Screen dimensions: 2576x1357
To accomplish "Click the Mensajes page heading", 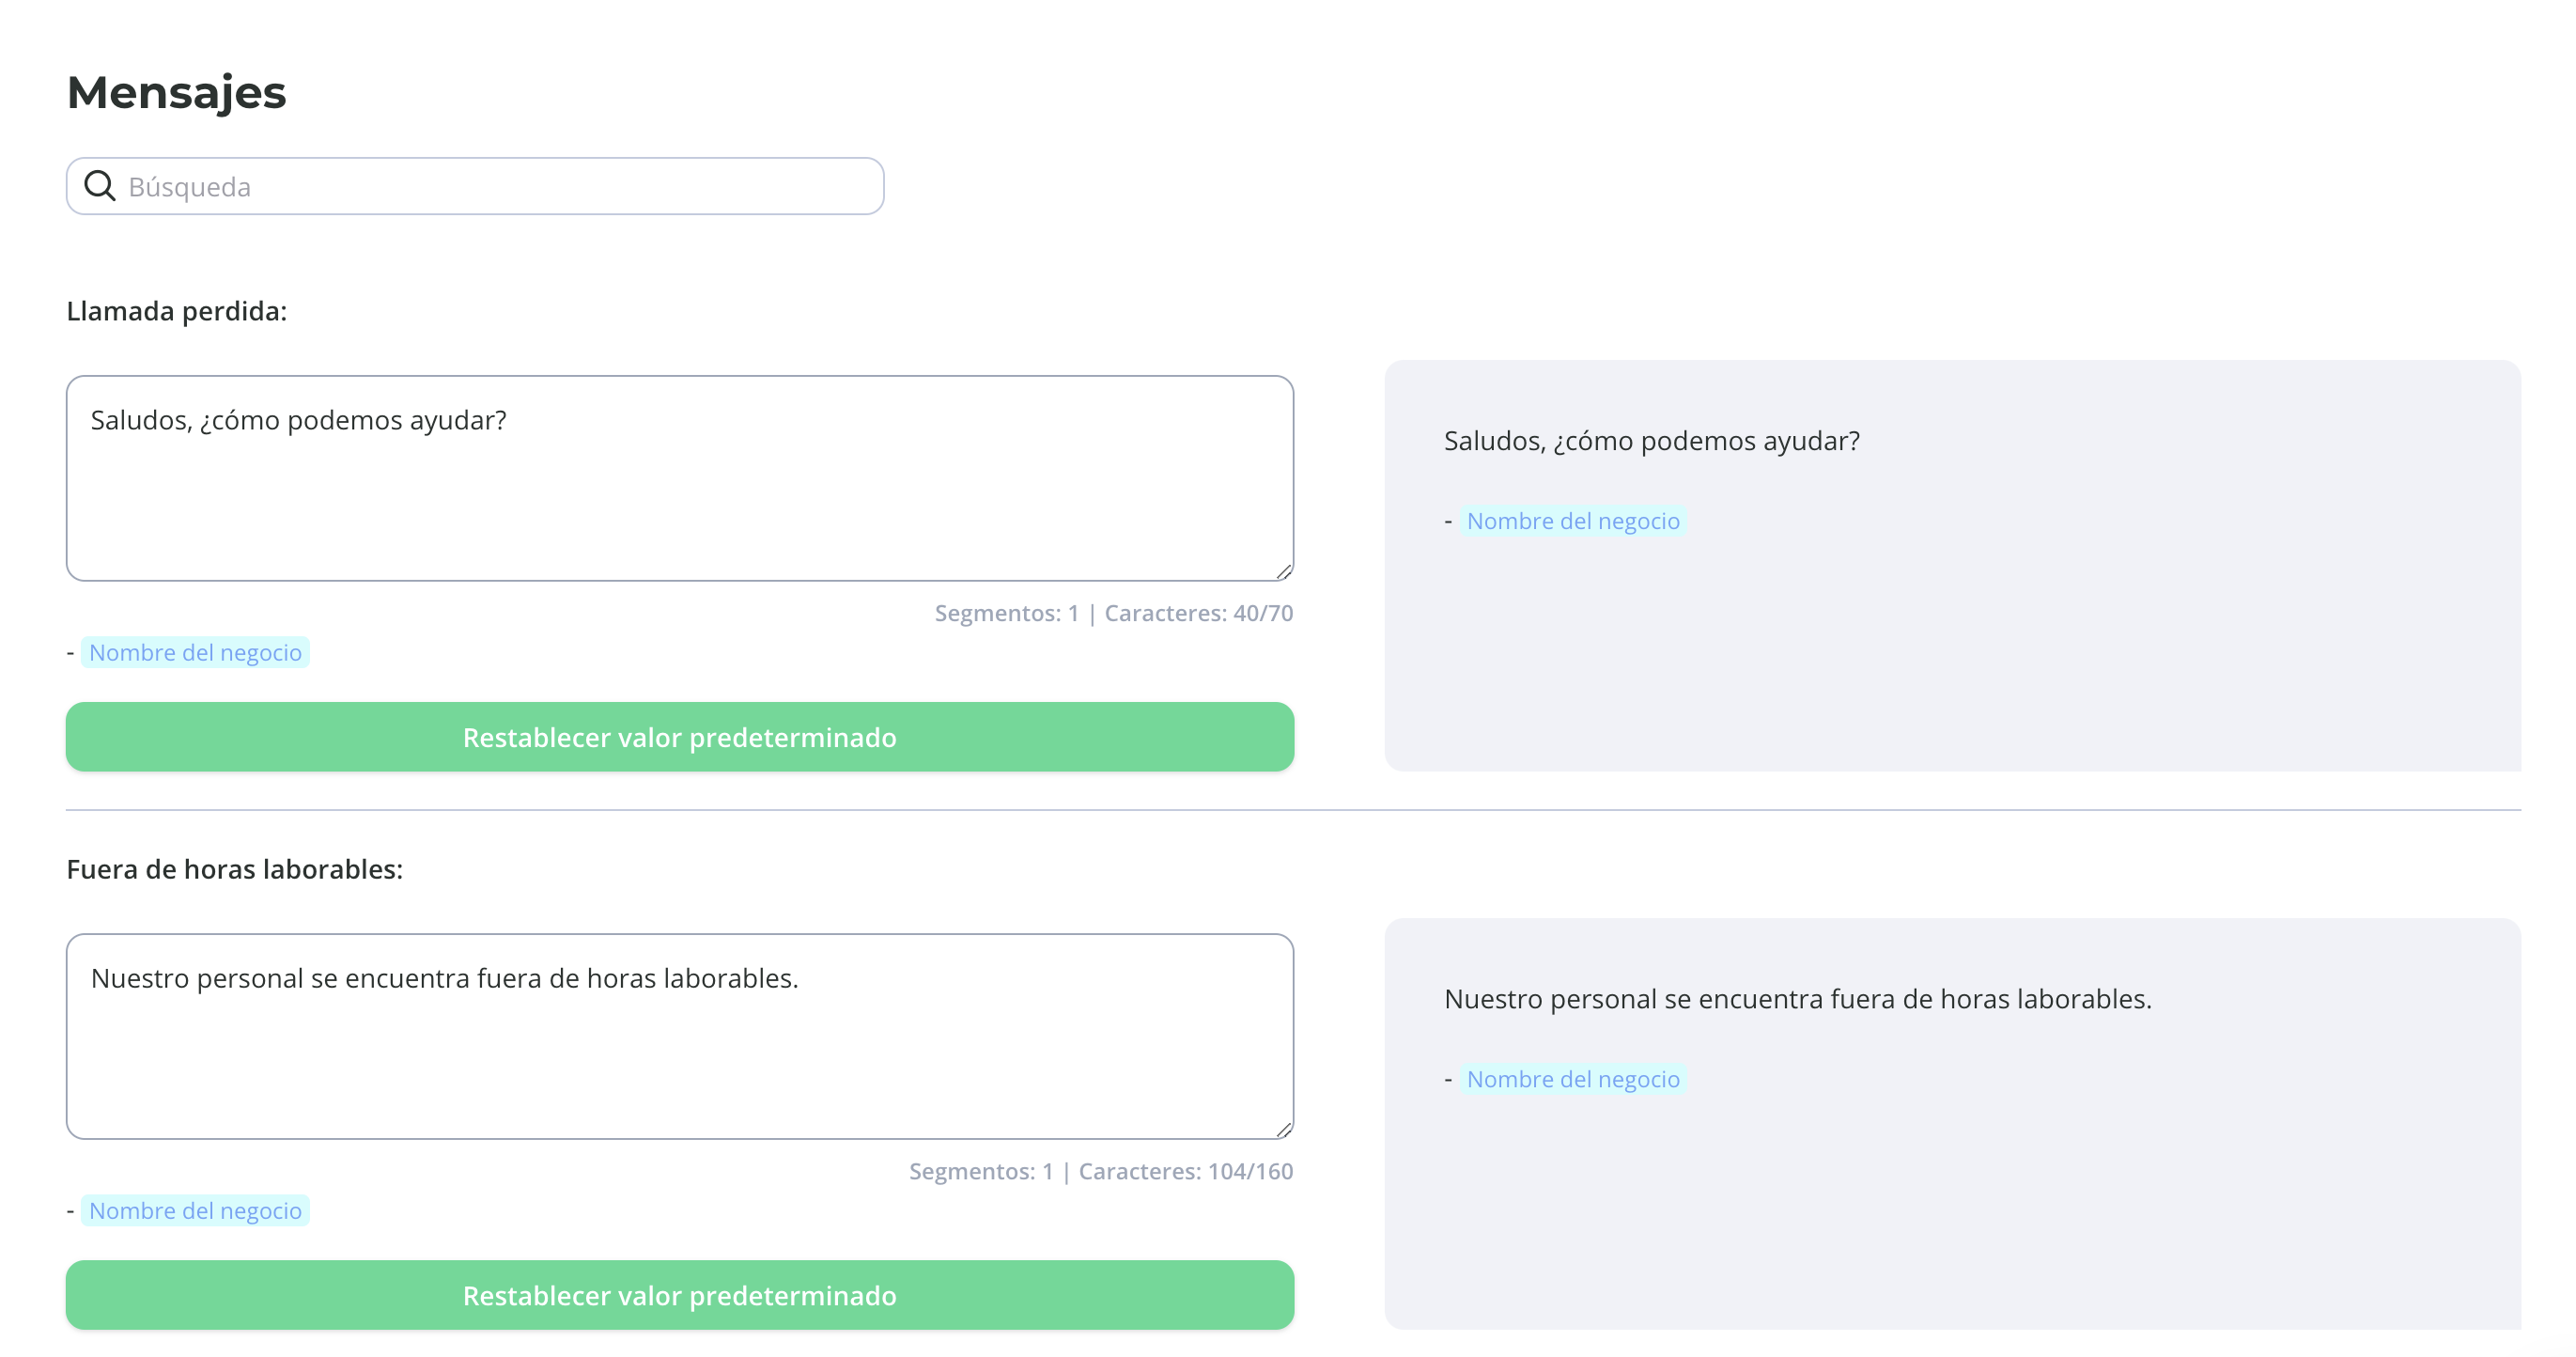I will pos(177,93).
